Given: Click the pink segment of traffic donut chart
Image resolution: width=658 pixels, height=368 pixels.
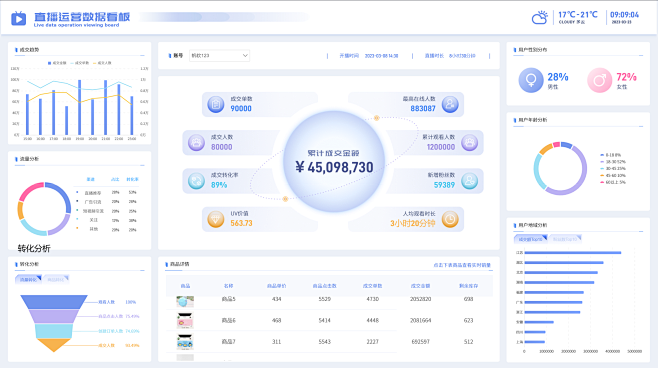Looking at the screenshot, I should point(30,191).
